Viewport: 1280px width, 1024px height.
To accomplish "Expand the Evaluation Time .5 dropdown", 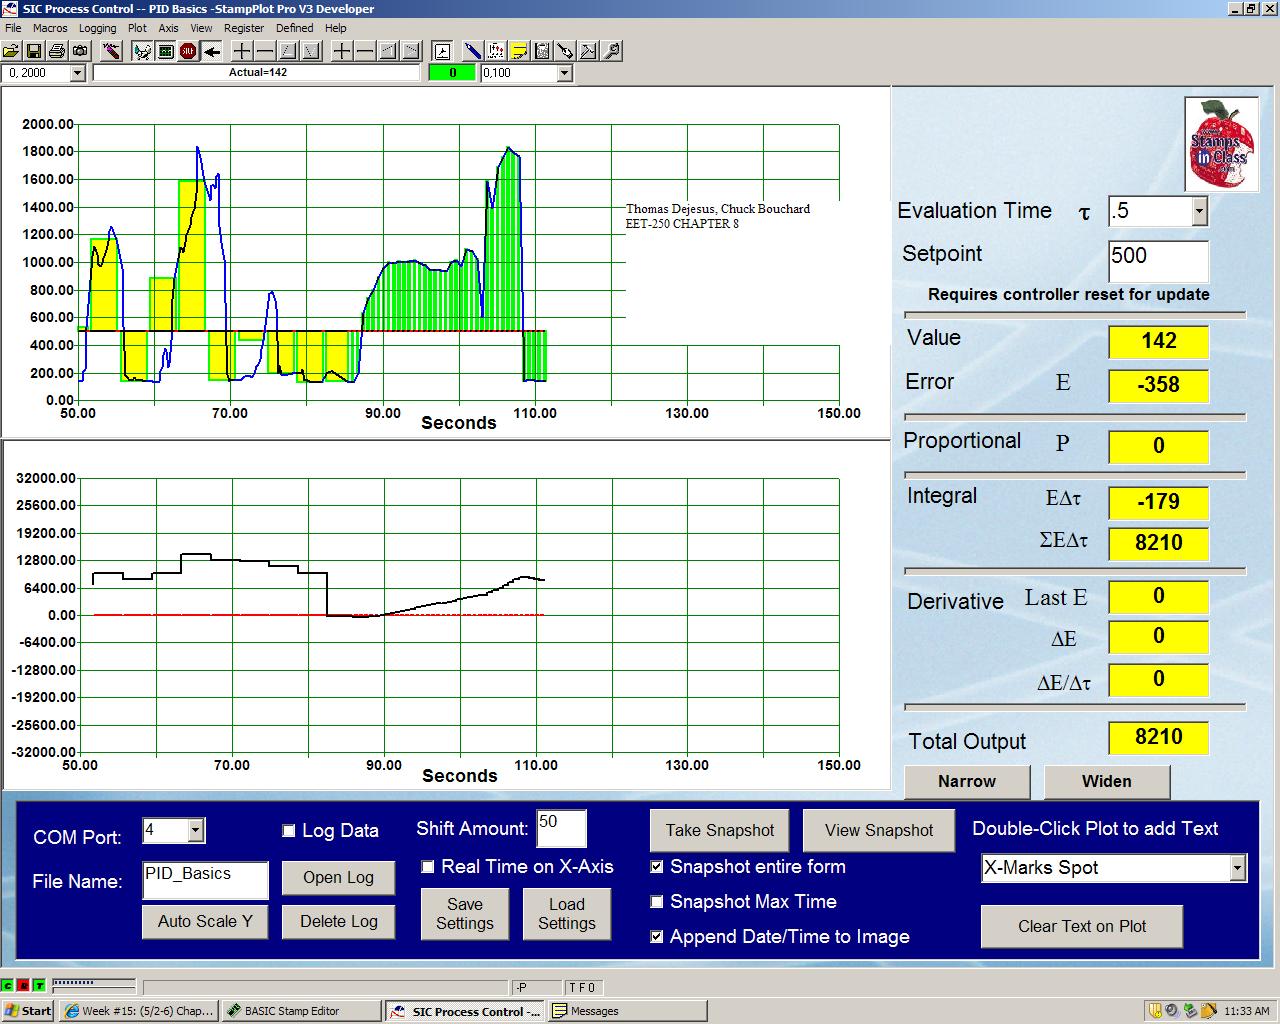I will [1199, 211].
